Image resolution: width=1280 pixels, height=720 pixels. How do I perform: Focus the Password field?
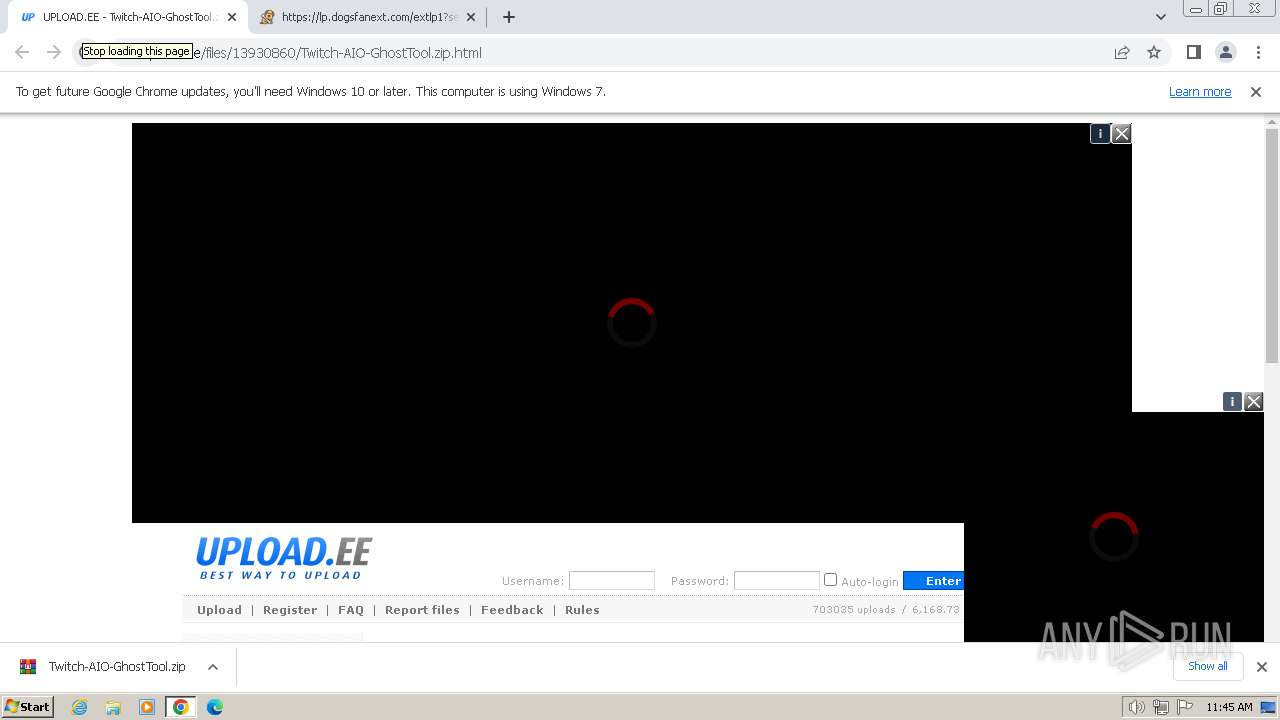point(777,581)
